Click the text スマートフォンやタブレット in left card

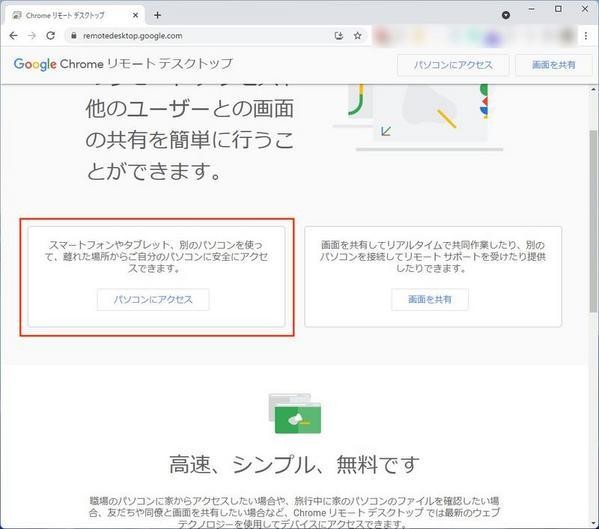(109, 244)
